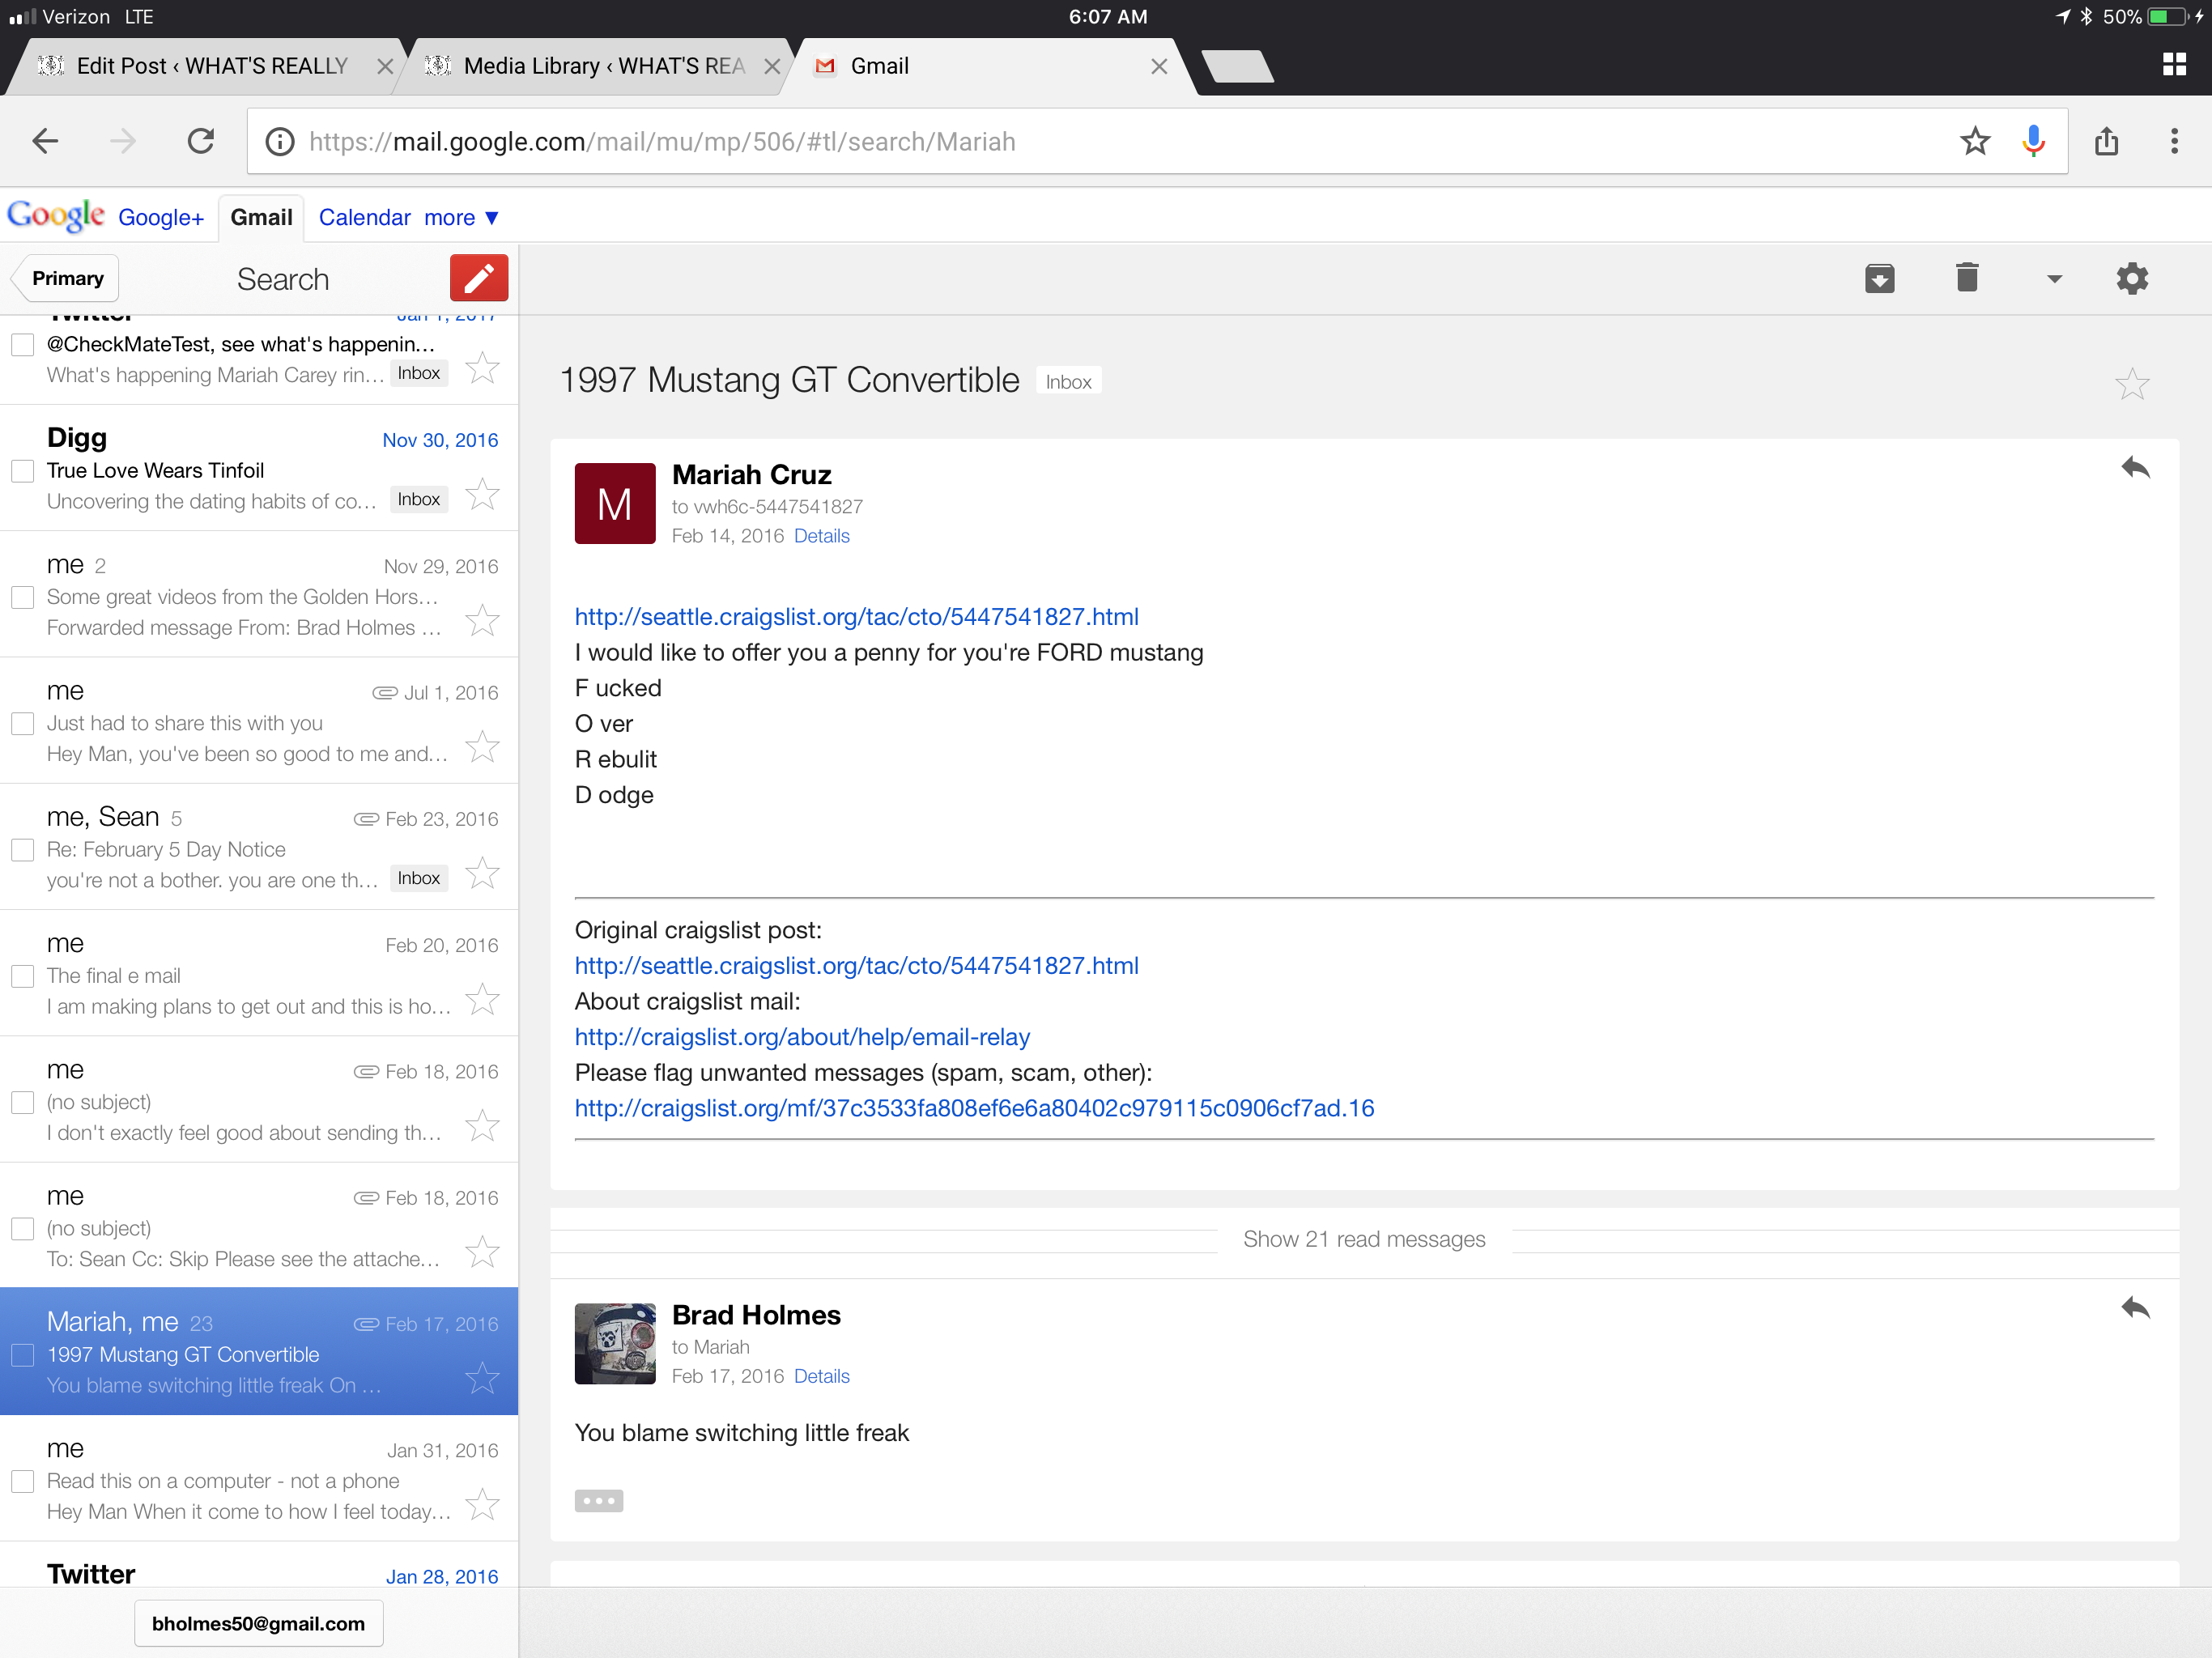Go back in the browser

45,141
